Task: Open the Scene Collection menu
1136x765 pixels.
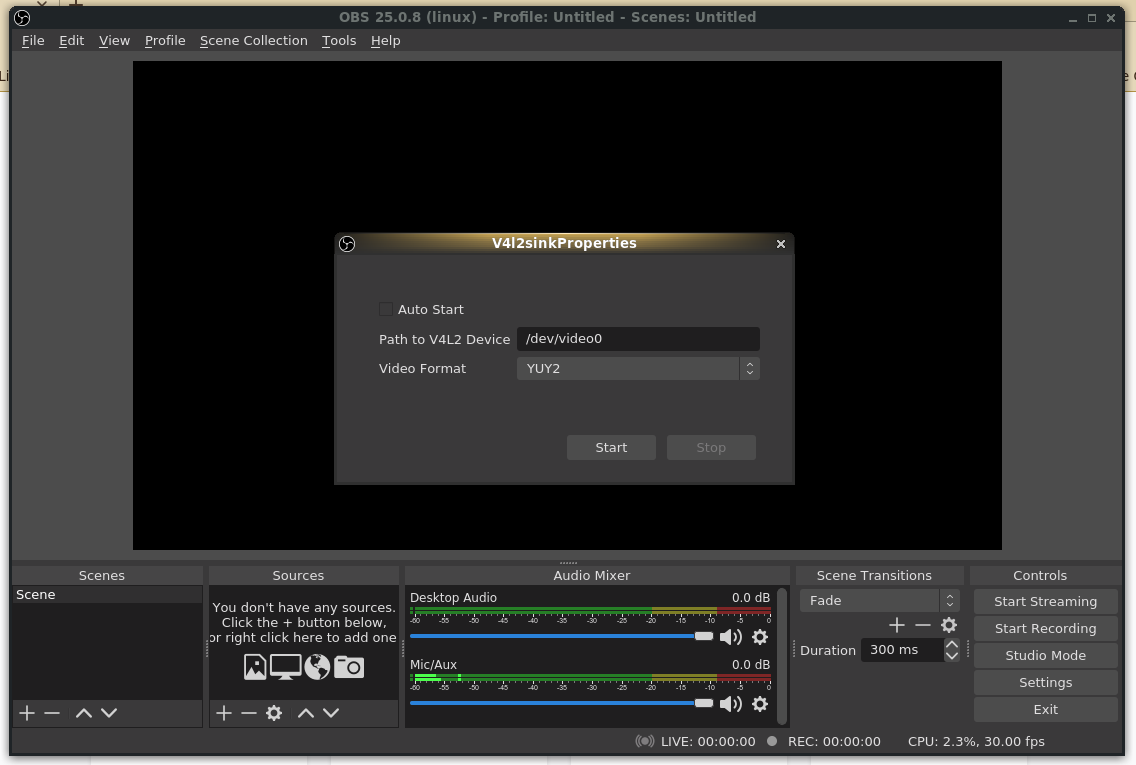Action: pyautogui.click(x=253, y=41)
